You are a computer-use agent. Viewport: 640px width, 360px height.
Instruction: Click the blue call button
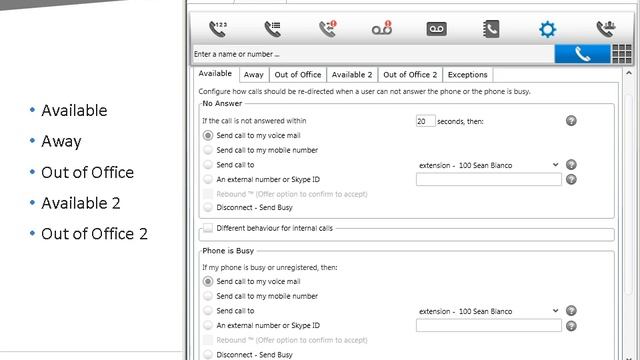click(x=582, y=54)
